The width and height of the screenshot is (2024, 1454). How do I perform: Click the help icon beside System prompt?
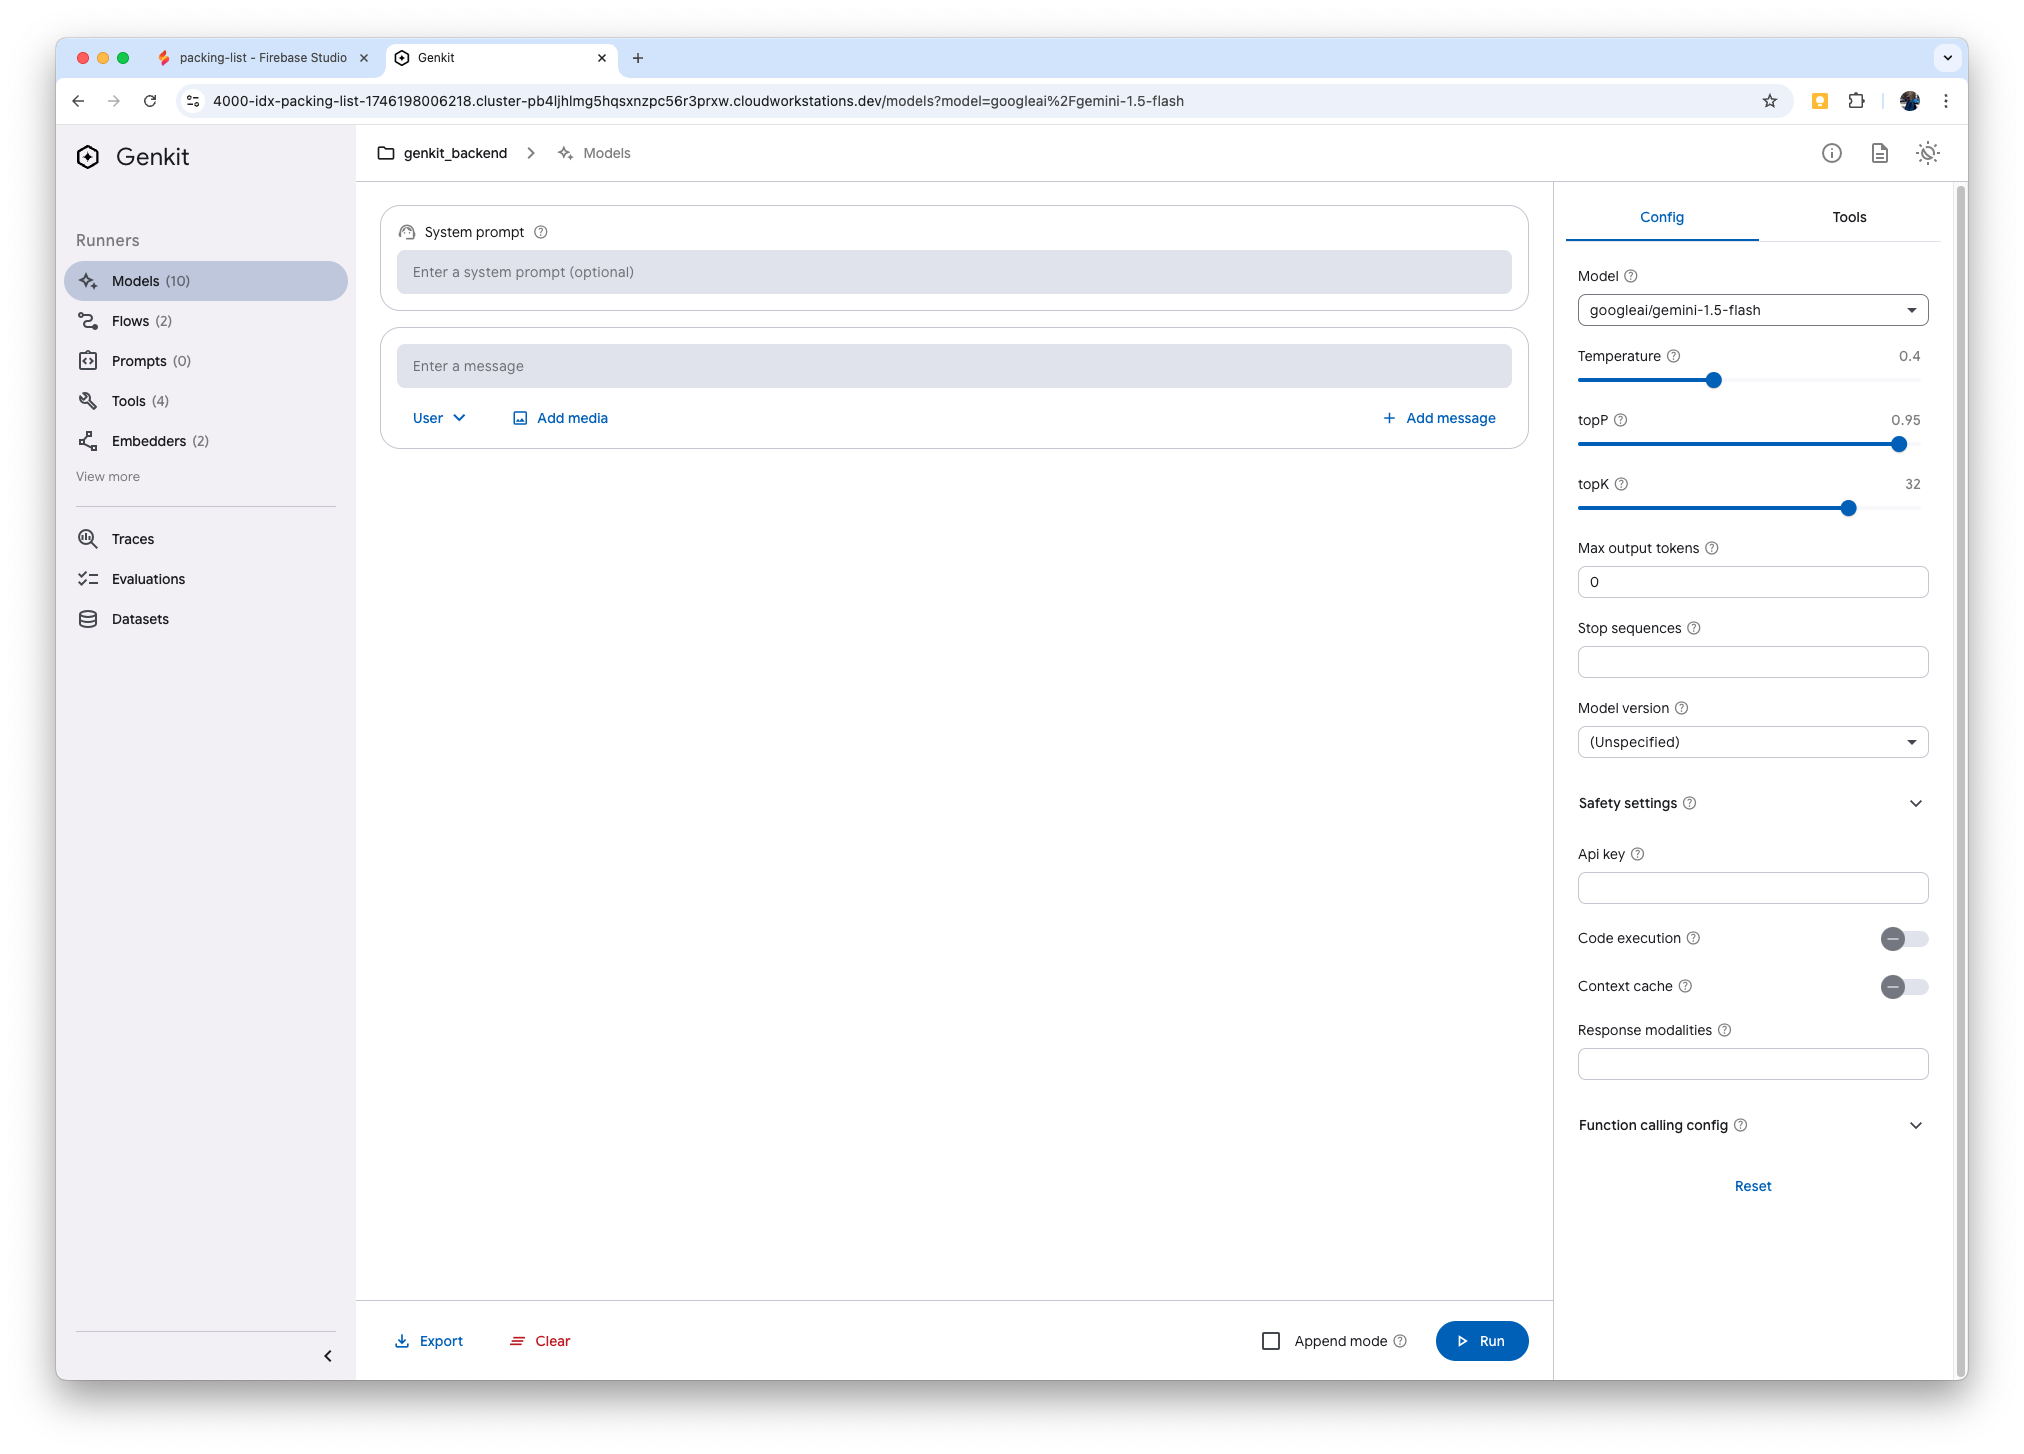(x=541, y=232)
